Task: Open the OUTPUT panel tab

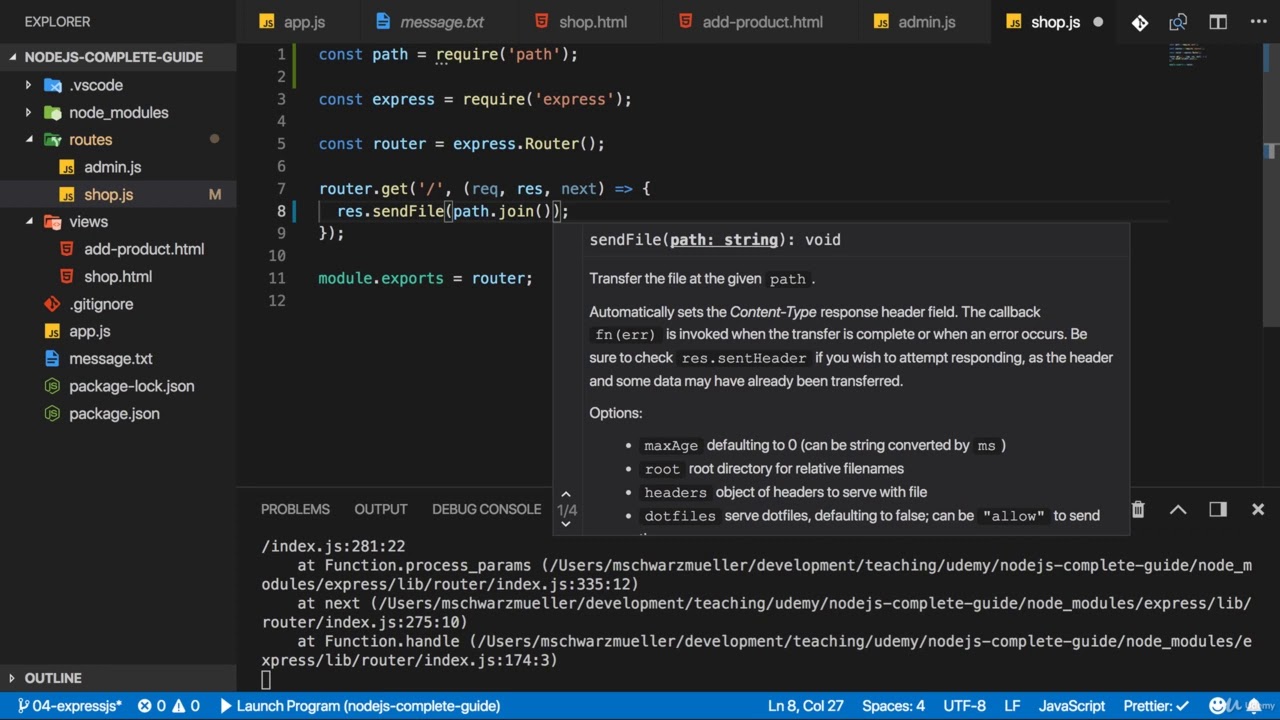Action: click(381, 509)
